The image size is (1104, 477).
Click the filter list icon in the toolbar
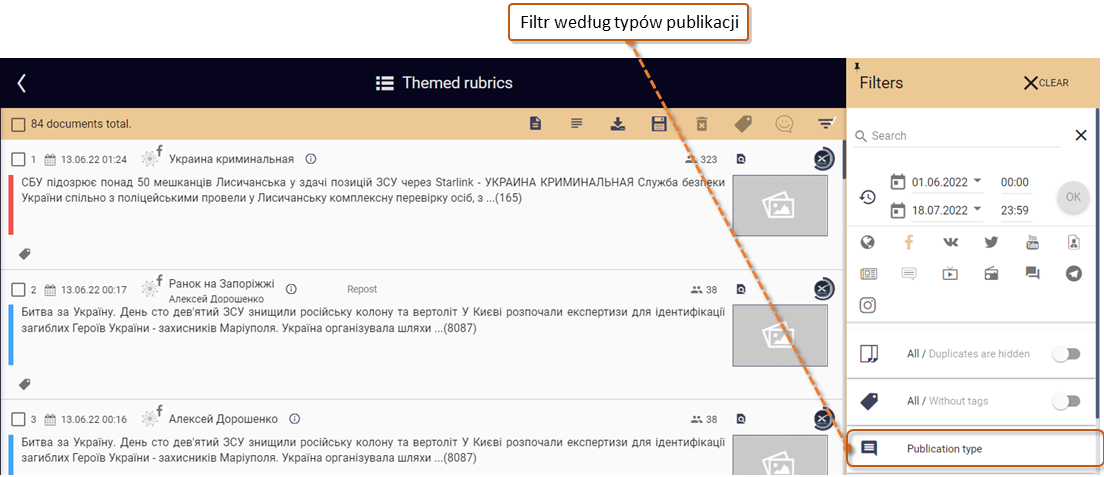[825, 124]
